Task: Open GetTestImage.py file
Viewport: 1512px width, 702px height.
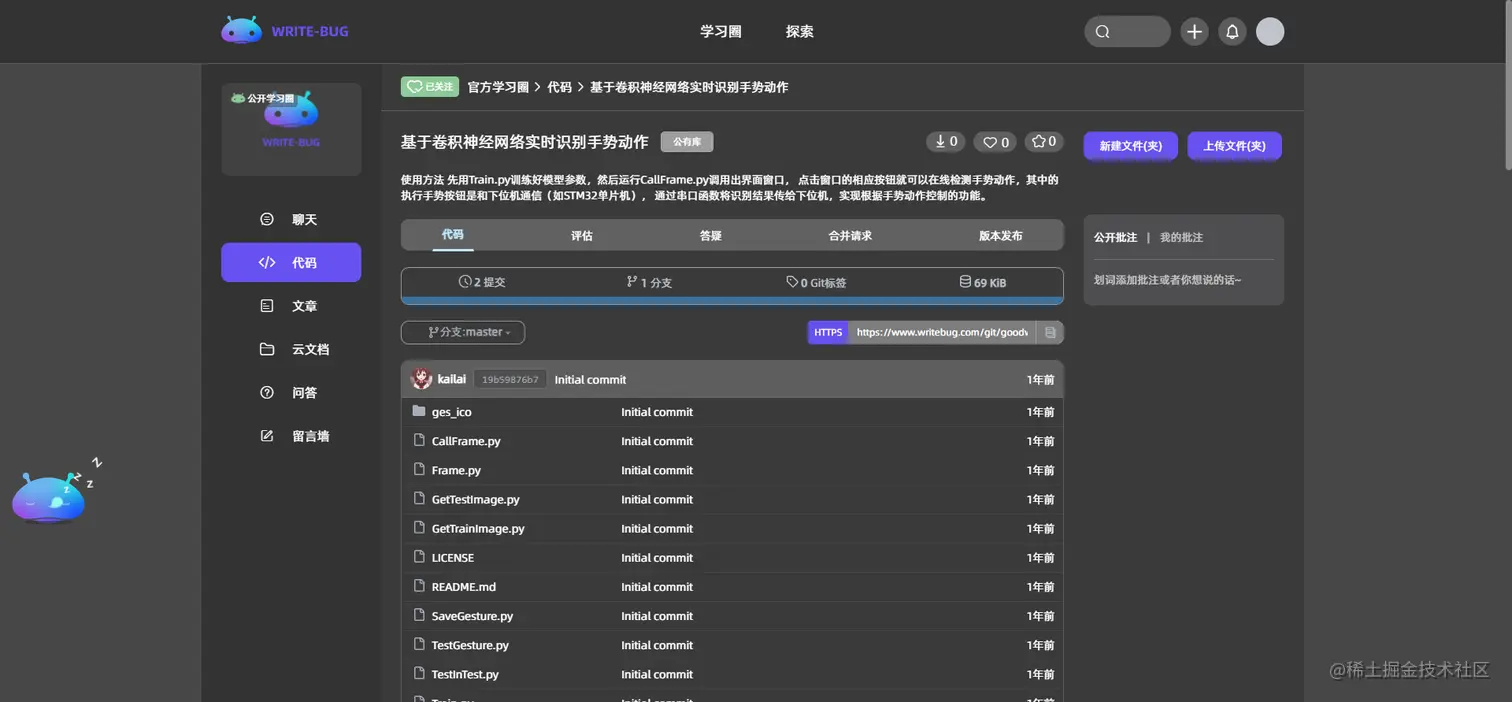Action: tap(475, 499)
